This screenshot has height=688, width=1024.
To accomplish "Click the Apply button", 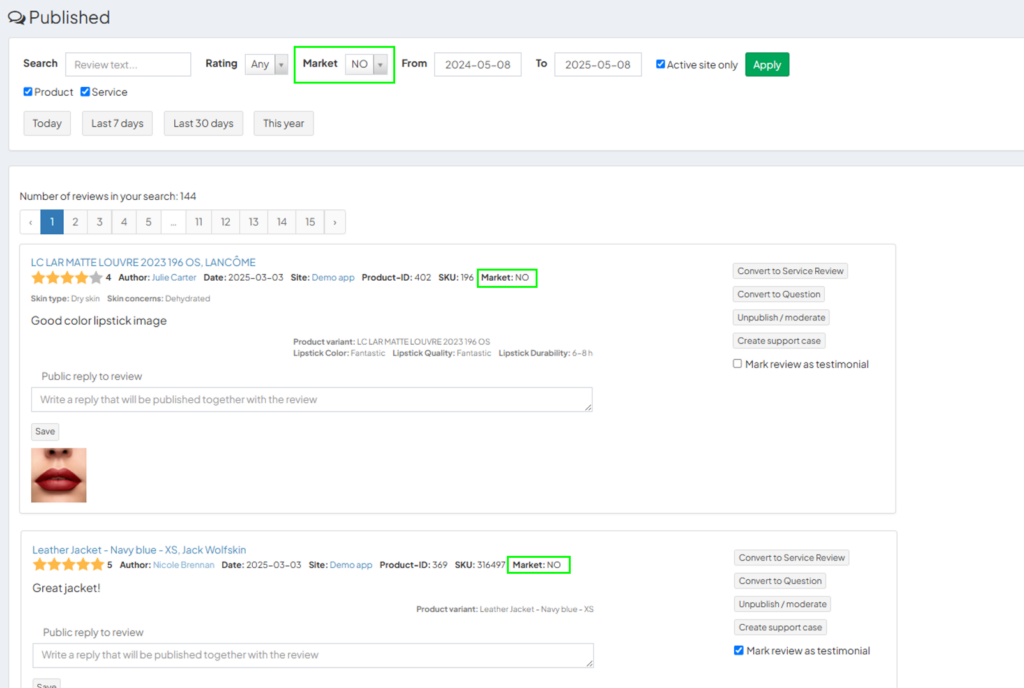I will pos(767,64).
